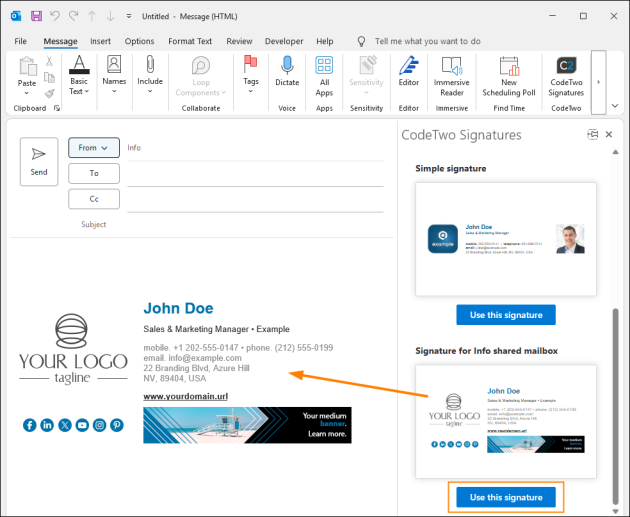Open the Include attachment dropdown
This screenshot has height=517, width=630.
[150, 75]
